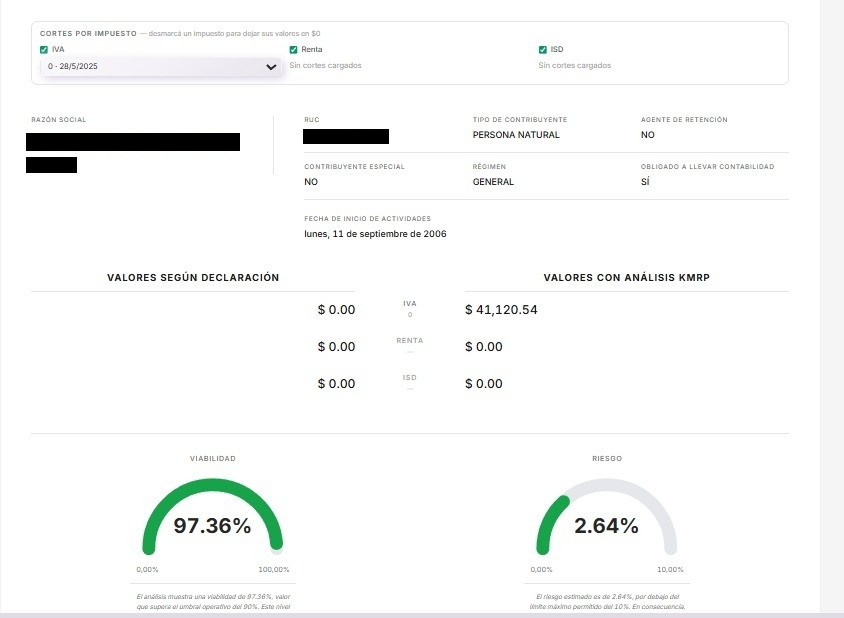The width and height of the screenshot is (844, 618).
Task: Open the IVA cut date dropdown
Action: click(161, 66)
